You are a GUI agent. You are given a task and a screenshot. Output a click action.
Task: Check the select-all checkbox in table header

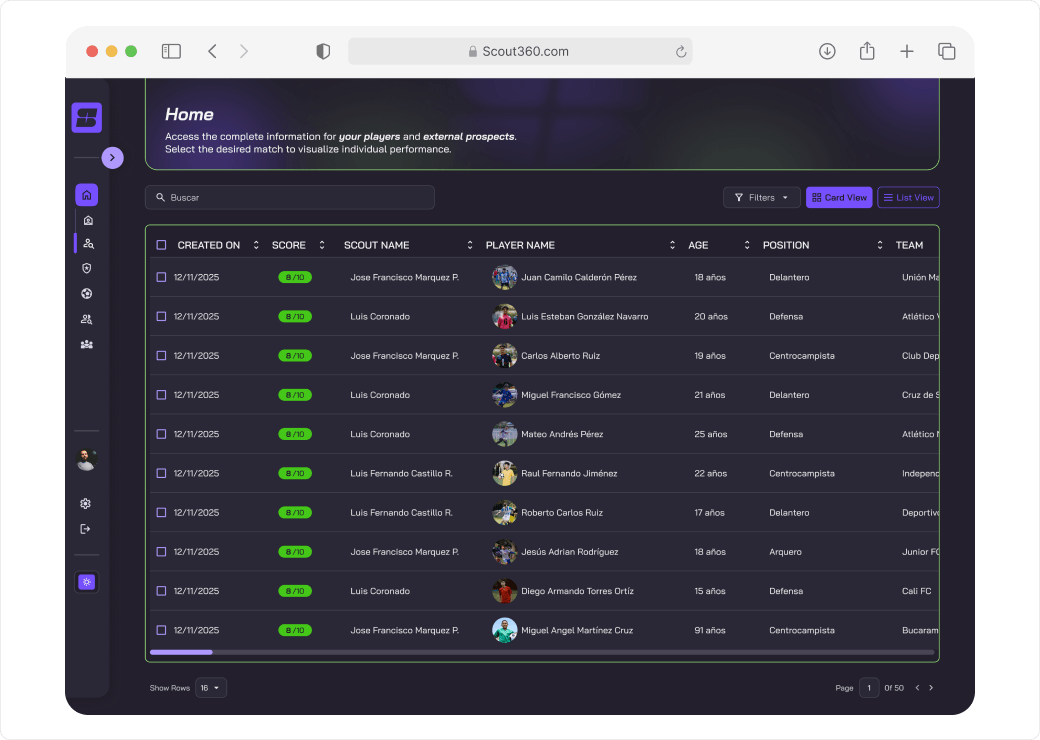tap(161, 245)
